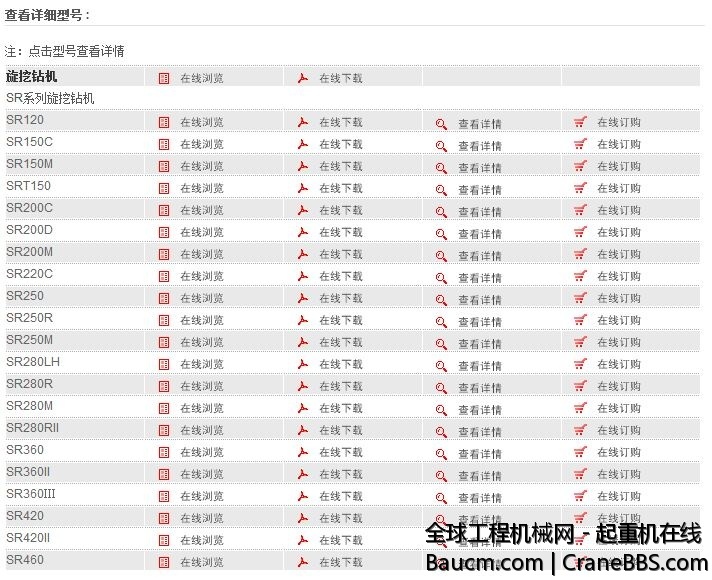Click the PDF download icon for SR280M
This screenshot has height=580, width=712.
(x=302, y=408)
